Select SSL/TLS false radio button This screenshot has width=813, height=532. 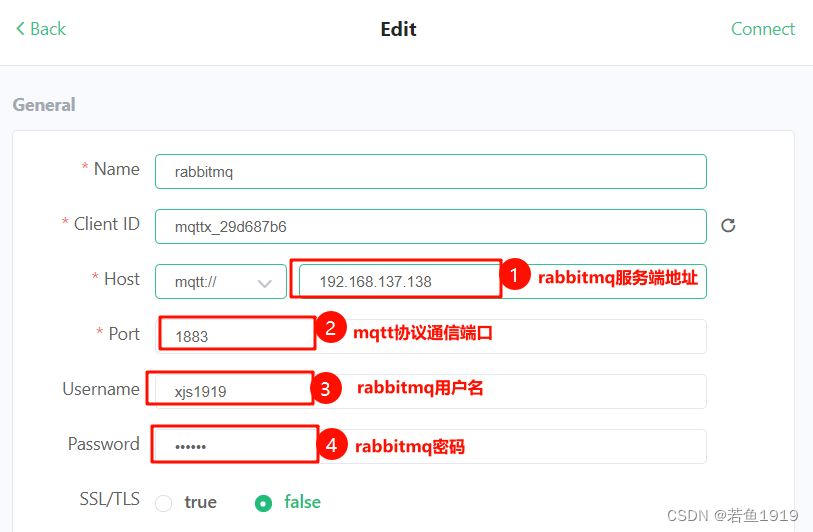(263, 503)
